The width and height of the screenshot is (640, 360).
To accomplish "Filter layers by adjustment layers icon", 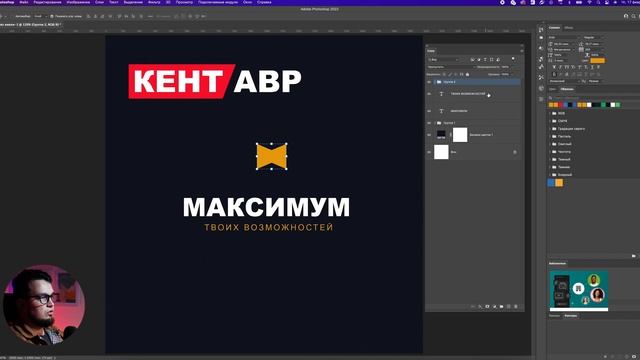I will (x=479, y=60).
